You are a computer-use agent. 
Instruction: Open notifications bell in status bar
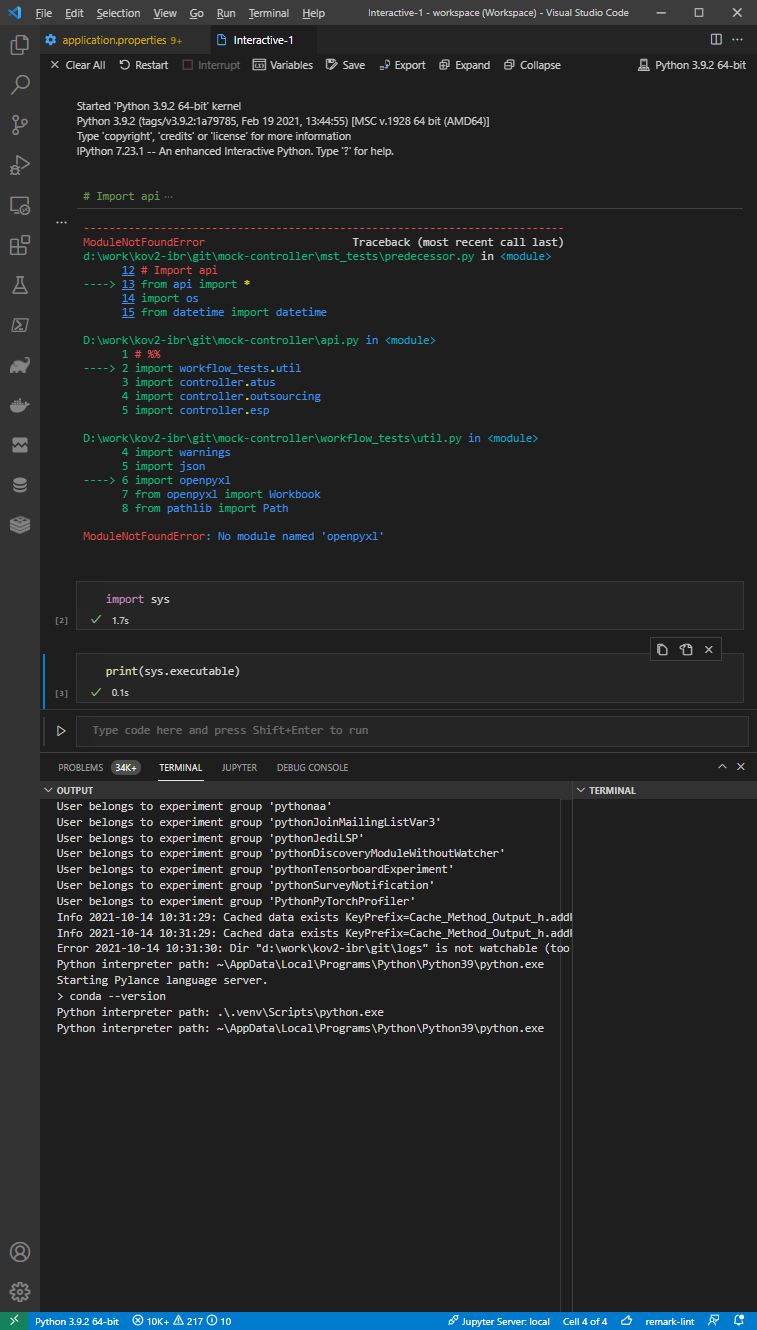point(741,1321)
